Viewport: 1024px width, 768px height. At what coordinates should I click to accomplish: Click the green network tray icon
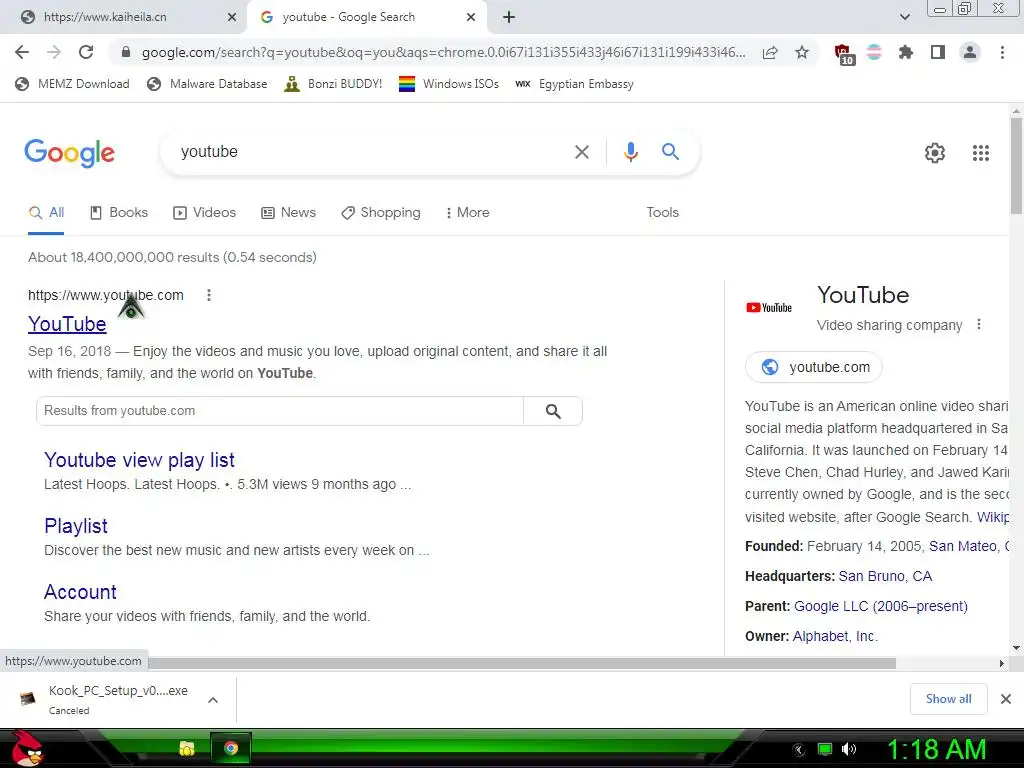point(825,749)
